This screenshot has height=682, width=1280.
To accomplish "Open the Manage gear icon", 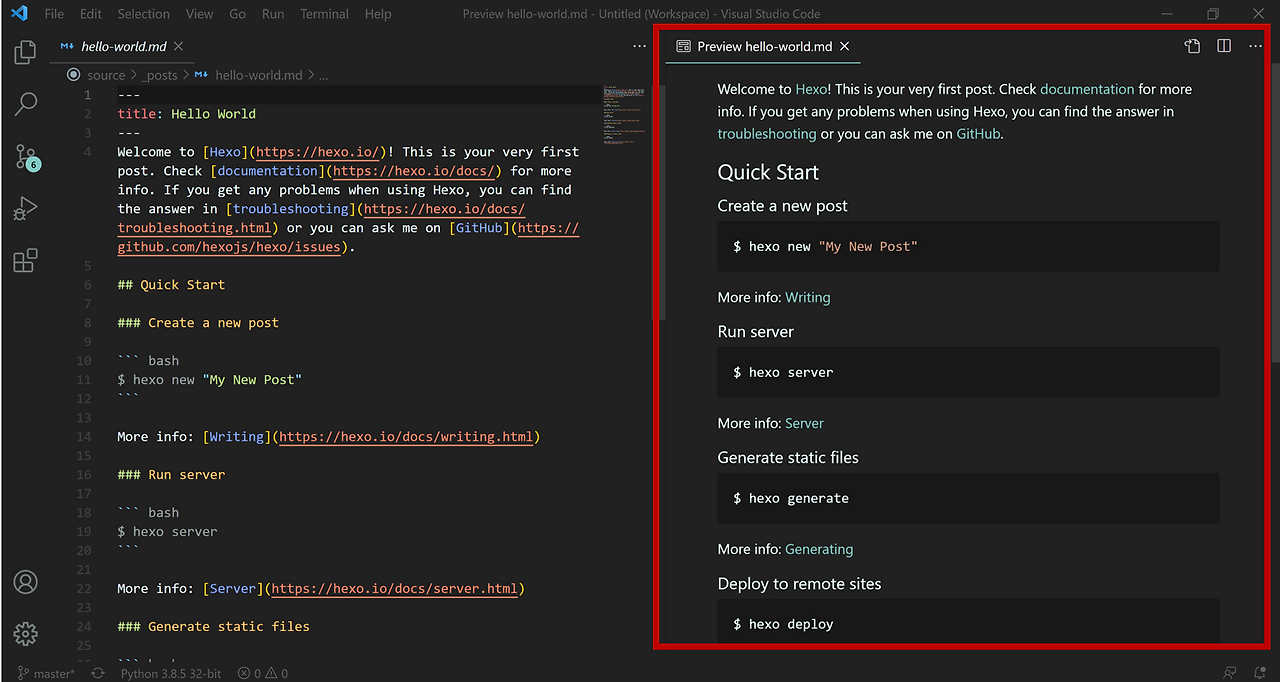I will tap(26, 634).
